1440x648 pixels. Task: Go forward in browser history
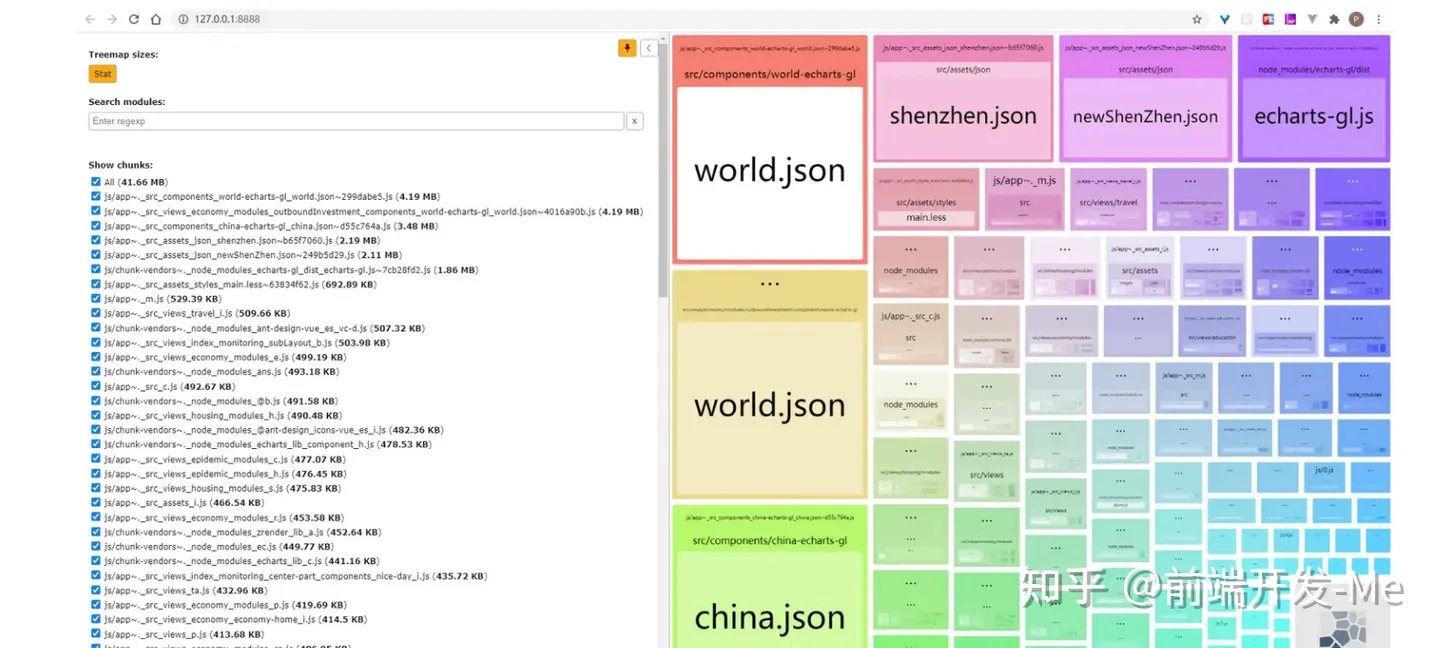pos(112,19)
